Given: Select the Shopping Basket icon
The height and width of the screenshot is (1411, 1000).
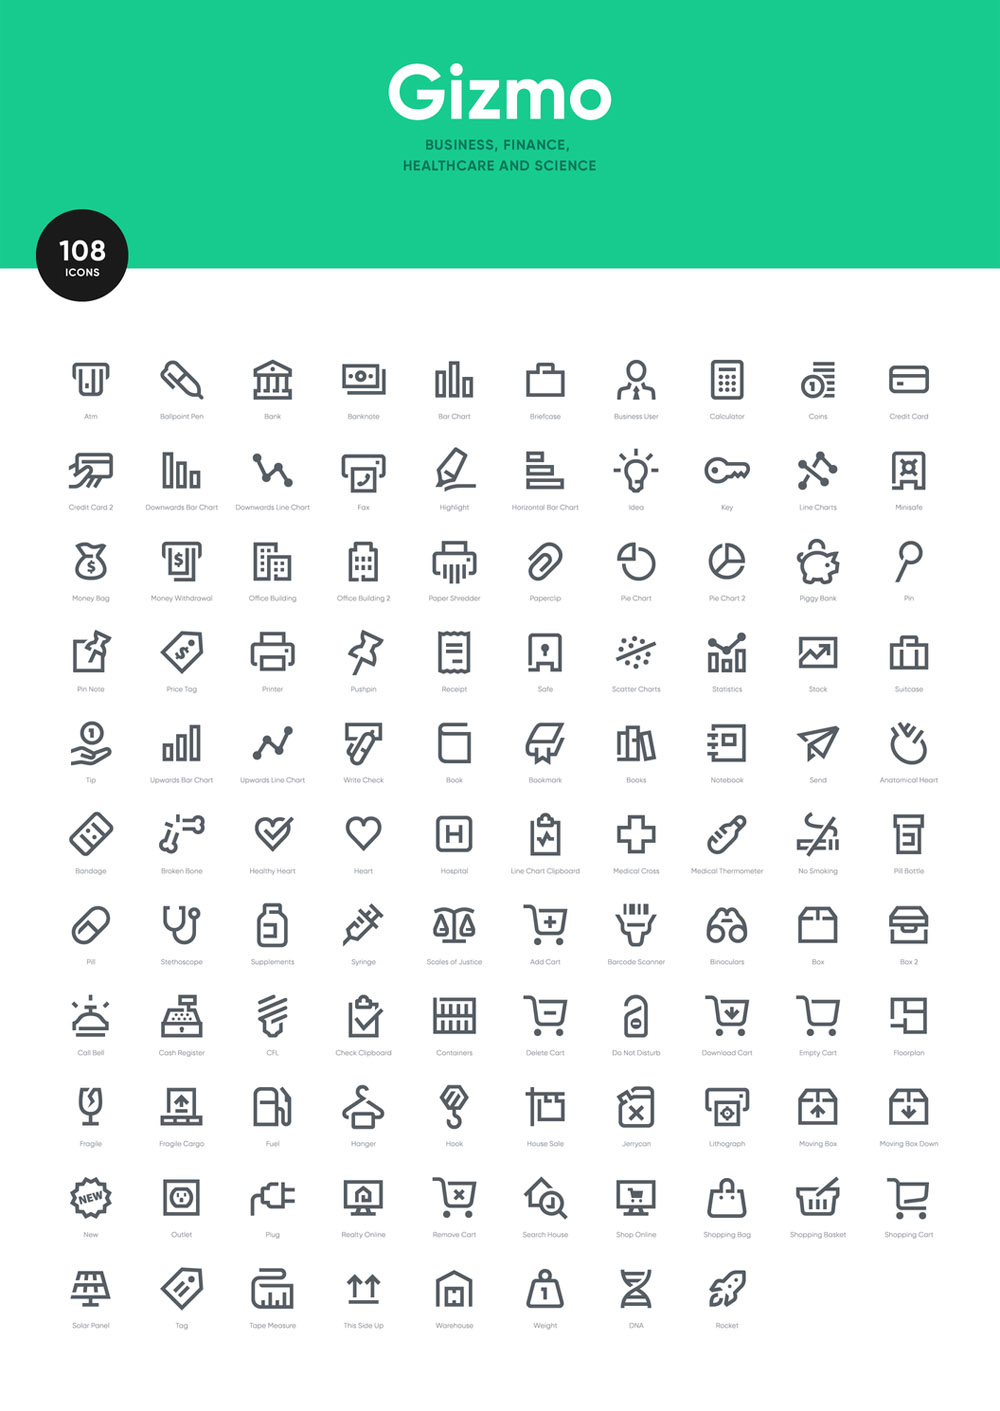Looking at the screenshot, I should (818, 1198).
